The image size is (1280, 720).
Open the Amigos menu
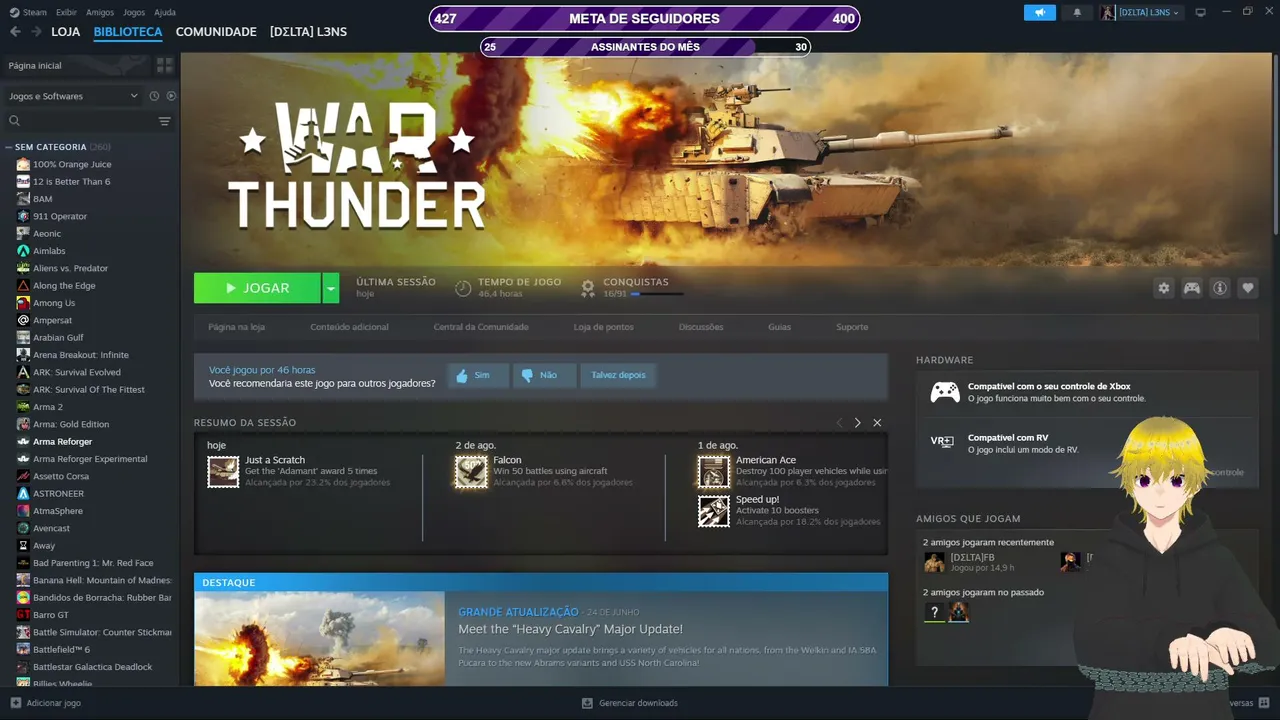[x=100, y=12]
